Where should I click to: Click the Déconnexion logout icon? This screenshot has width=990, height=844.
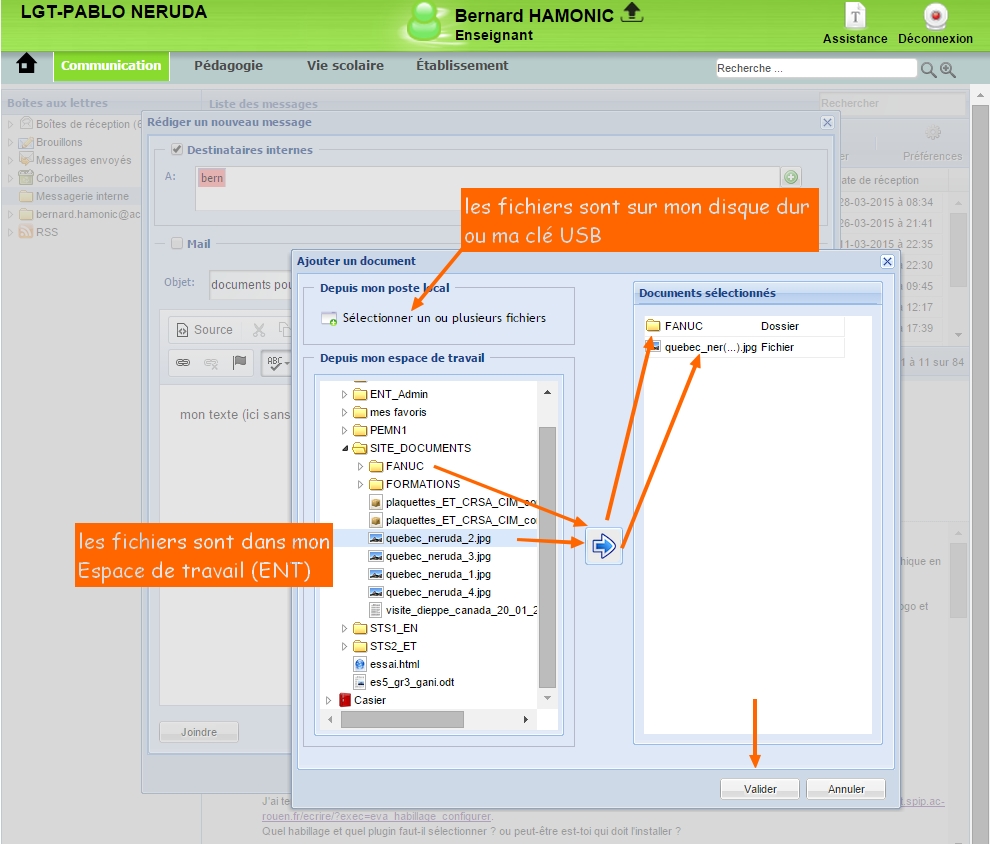point(935,17)
